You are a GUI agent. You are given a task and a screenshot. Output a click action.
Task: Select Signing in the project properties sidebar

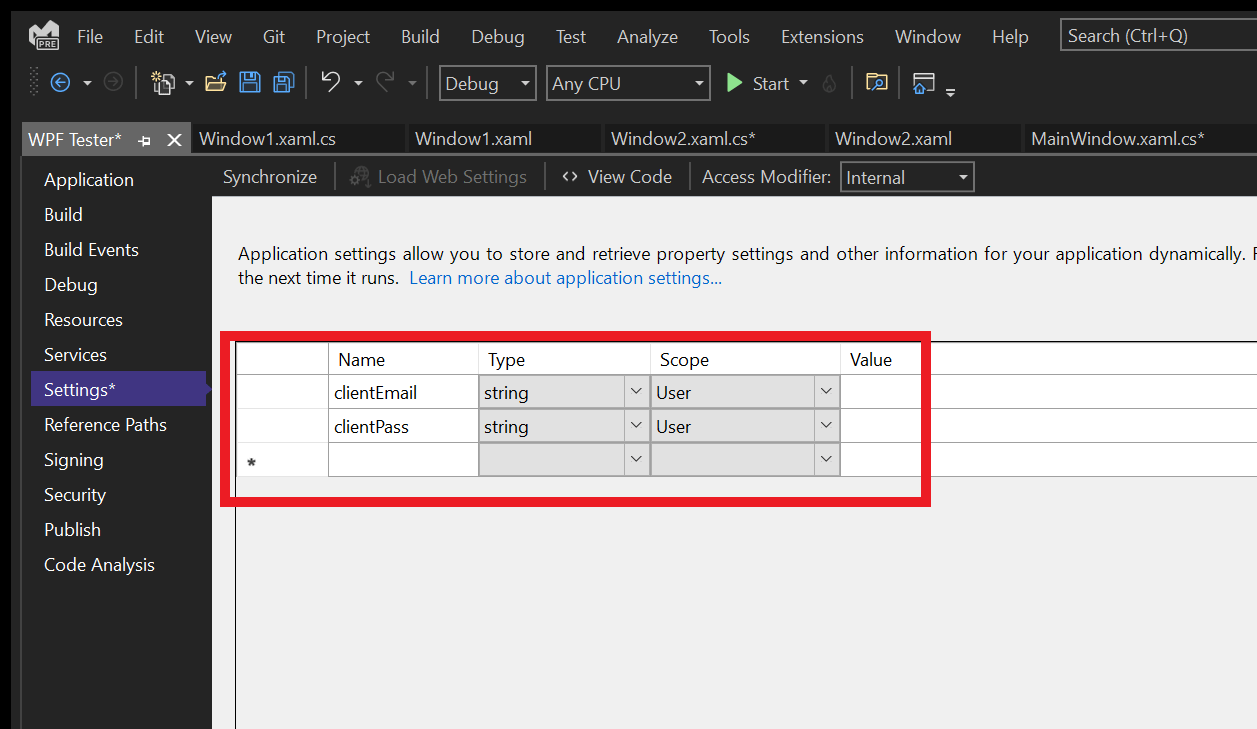coord(73,459)
